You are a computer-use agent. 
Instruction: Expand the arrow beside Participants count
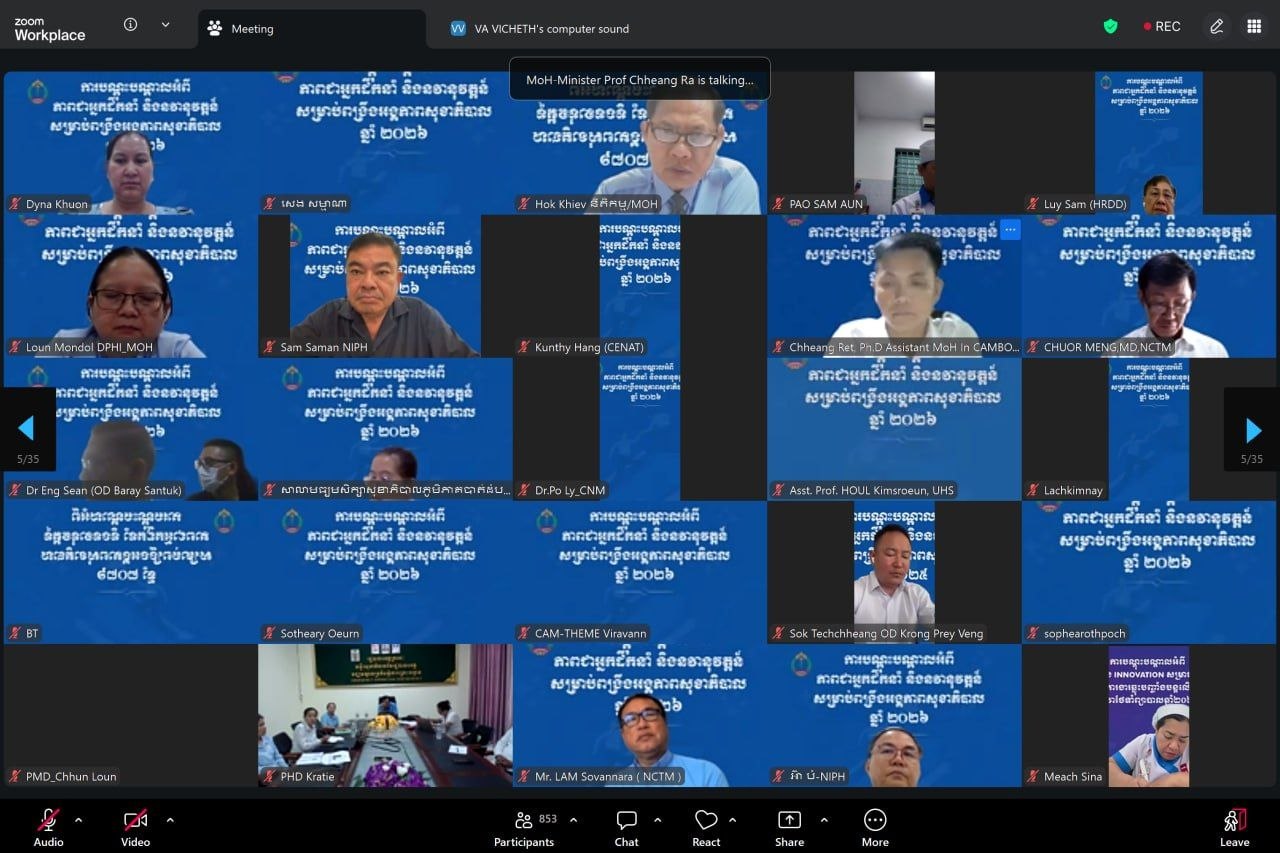click(573, 820)
